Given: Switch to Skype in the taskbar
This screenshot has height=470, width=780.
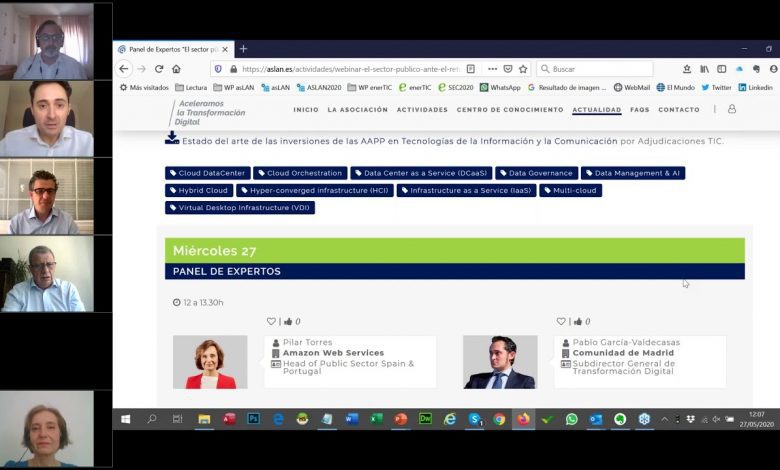Looking at the screenshot, I should tap(475, 419).
